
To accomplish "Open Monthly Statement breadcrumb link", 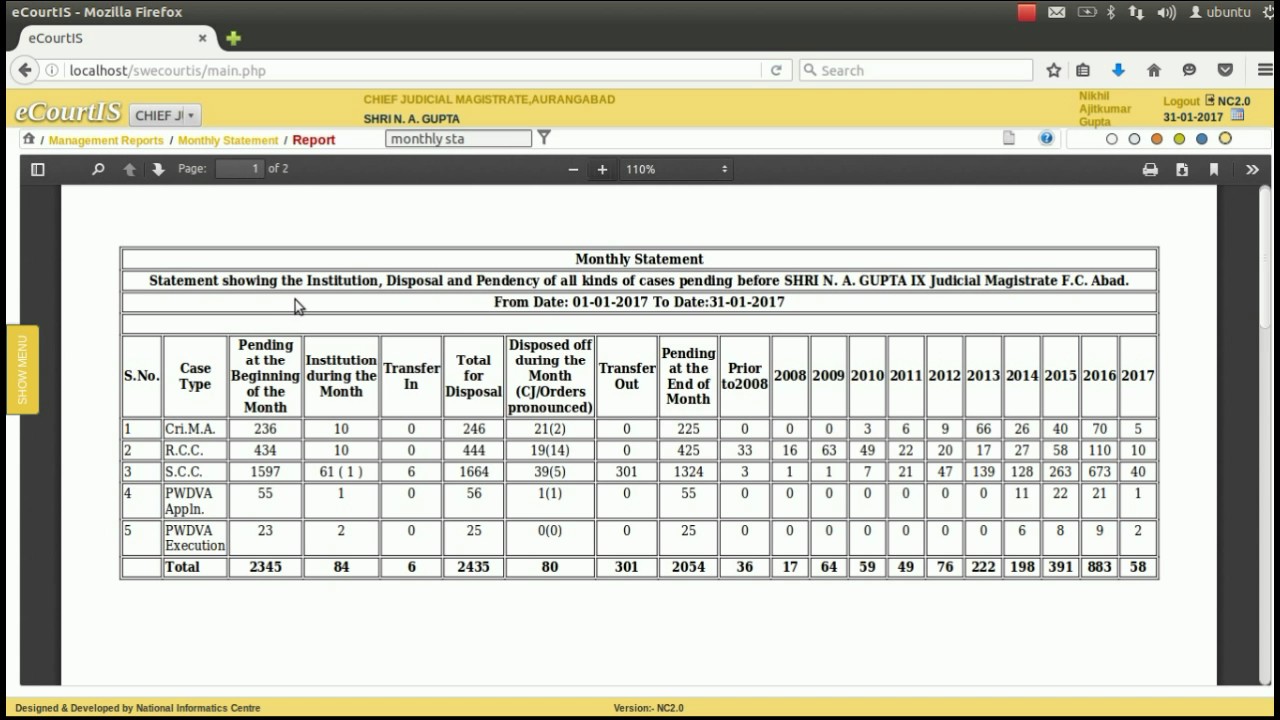I will pos(228,140).
